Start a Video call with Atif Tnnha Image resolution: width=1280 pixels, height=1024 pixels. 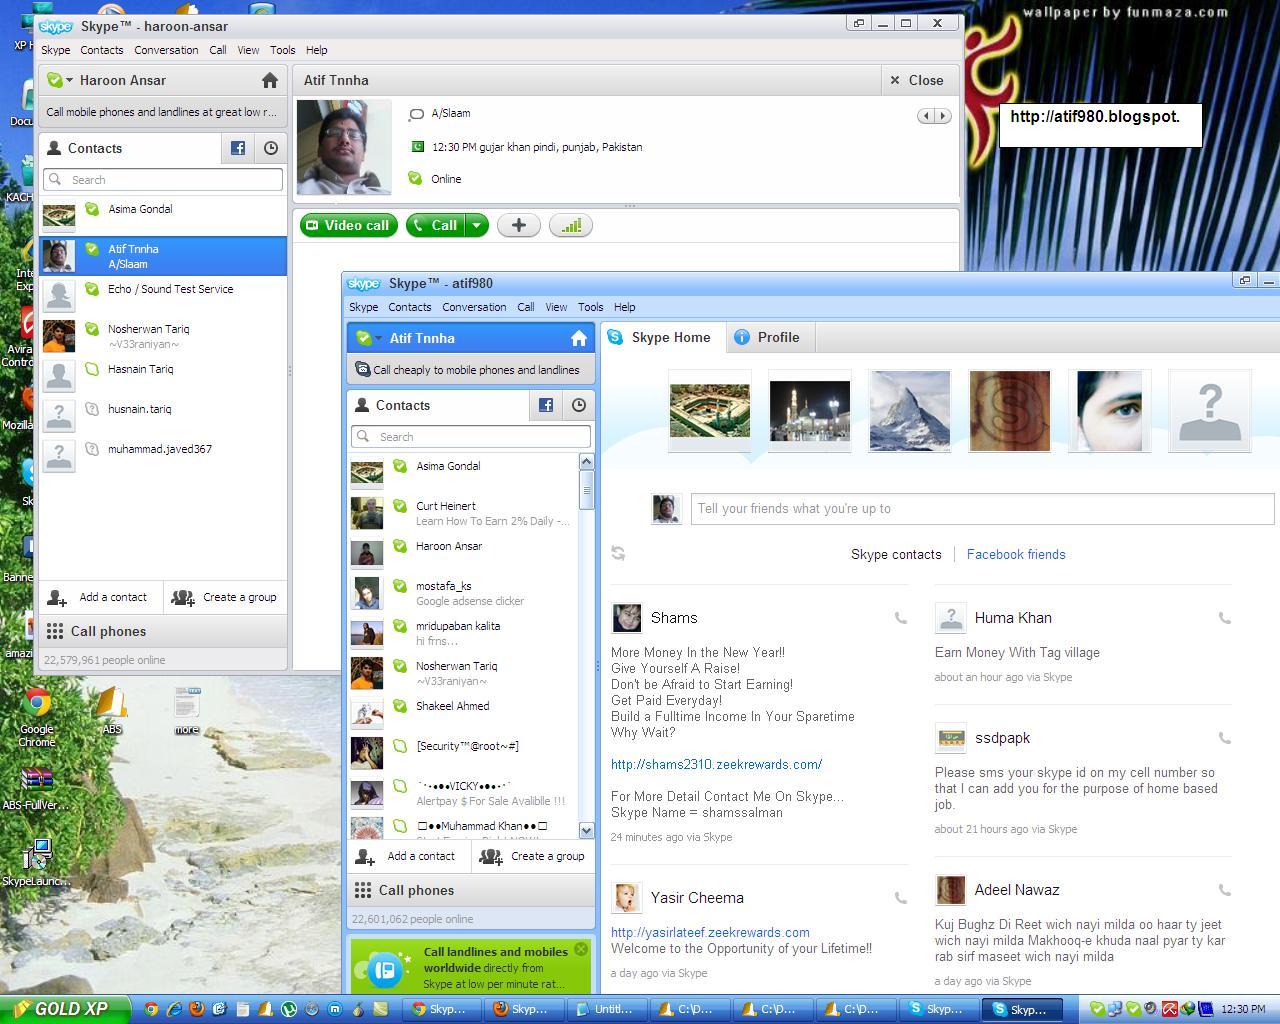tap(348, 225)
